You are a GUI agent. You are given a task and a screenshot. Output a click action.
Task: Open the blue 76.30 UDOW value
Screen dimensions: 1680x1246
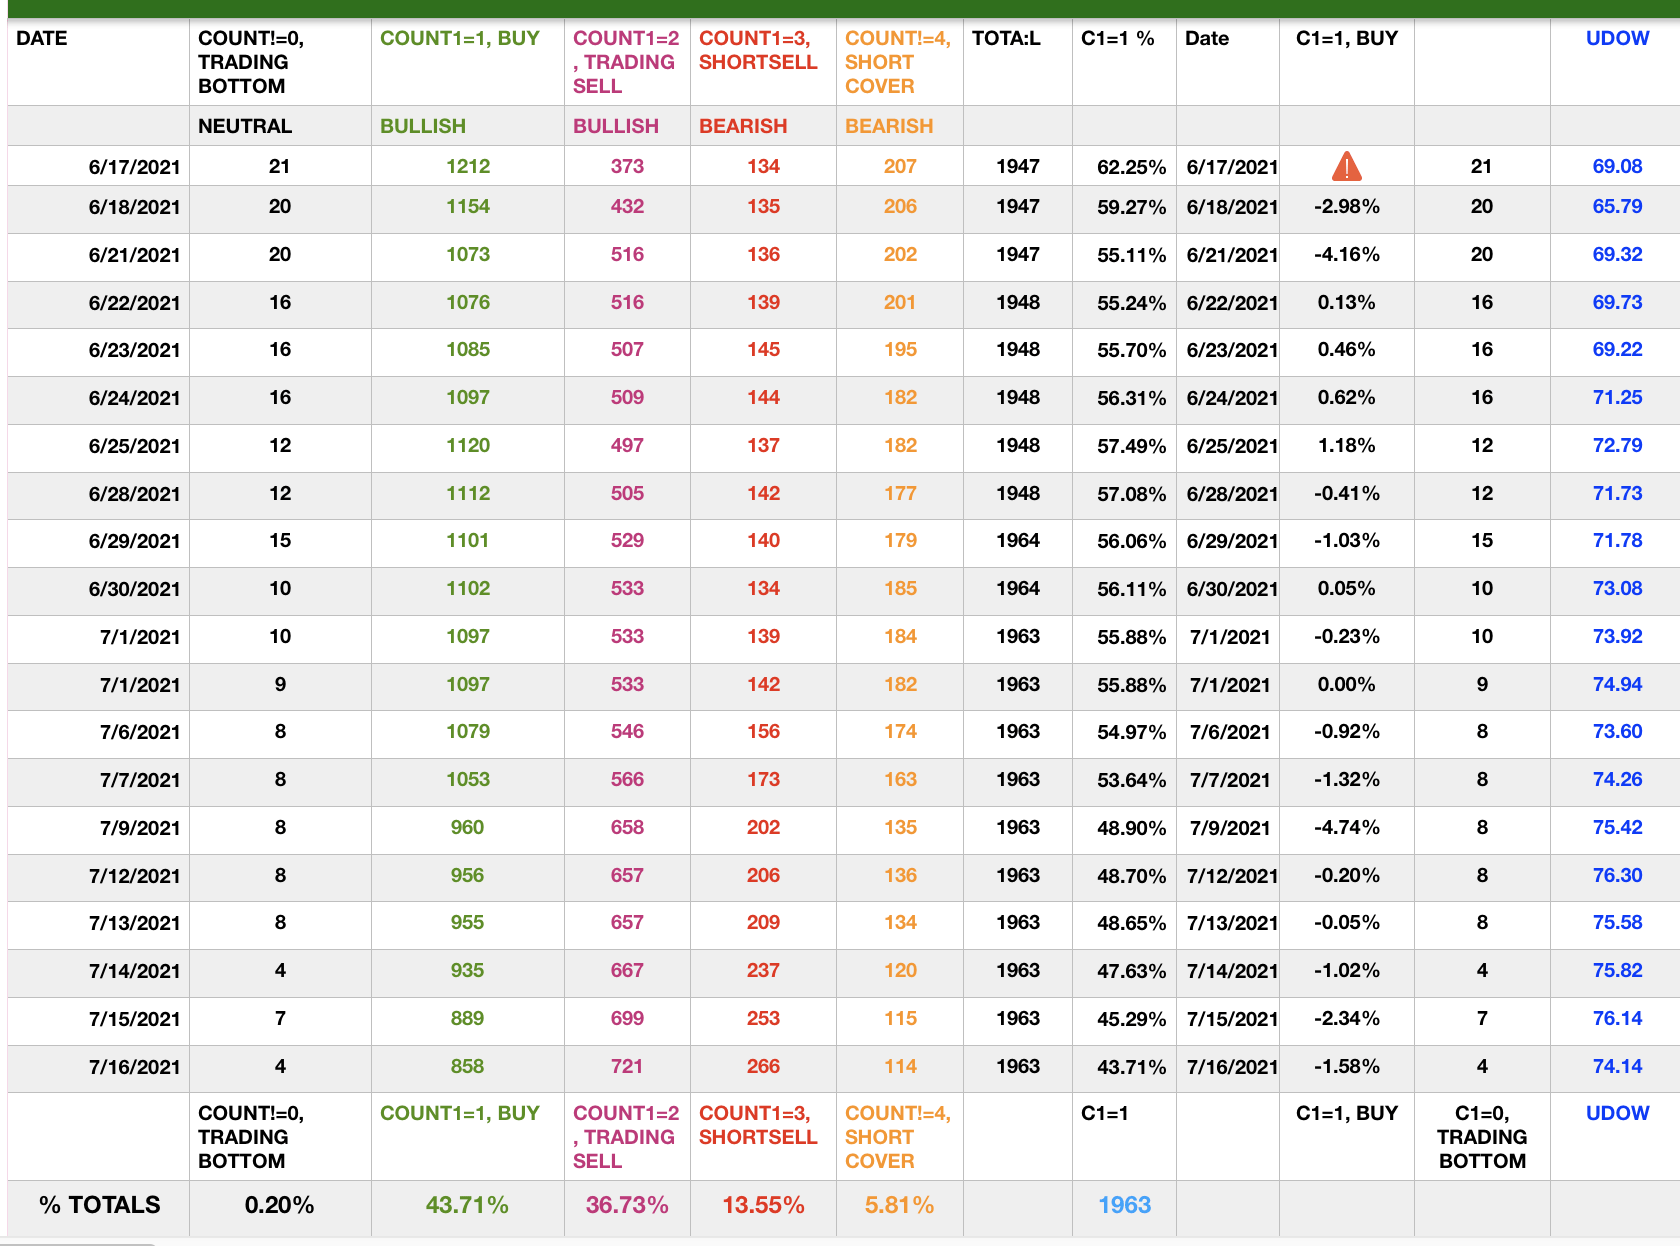tap(1617, 876)
